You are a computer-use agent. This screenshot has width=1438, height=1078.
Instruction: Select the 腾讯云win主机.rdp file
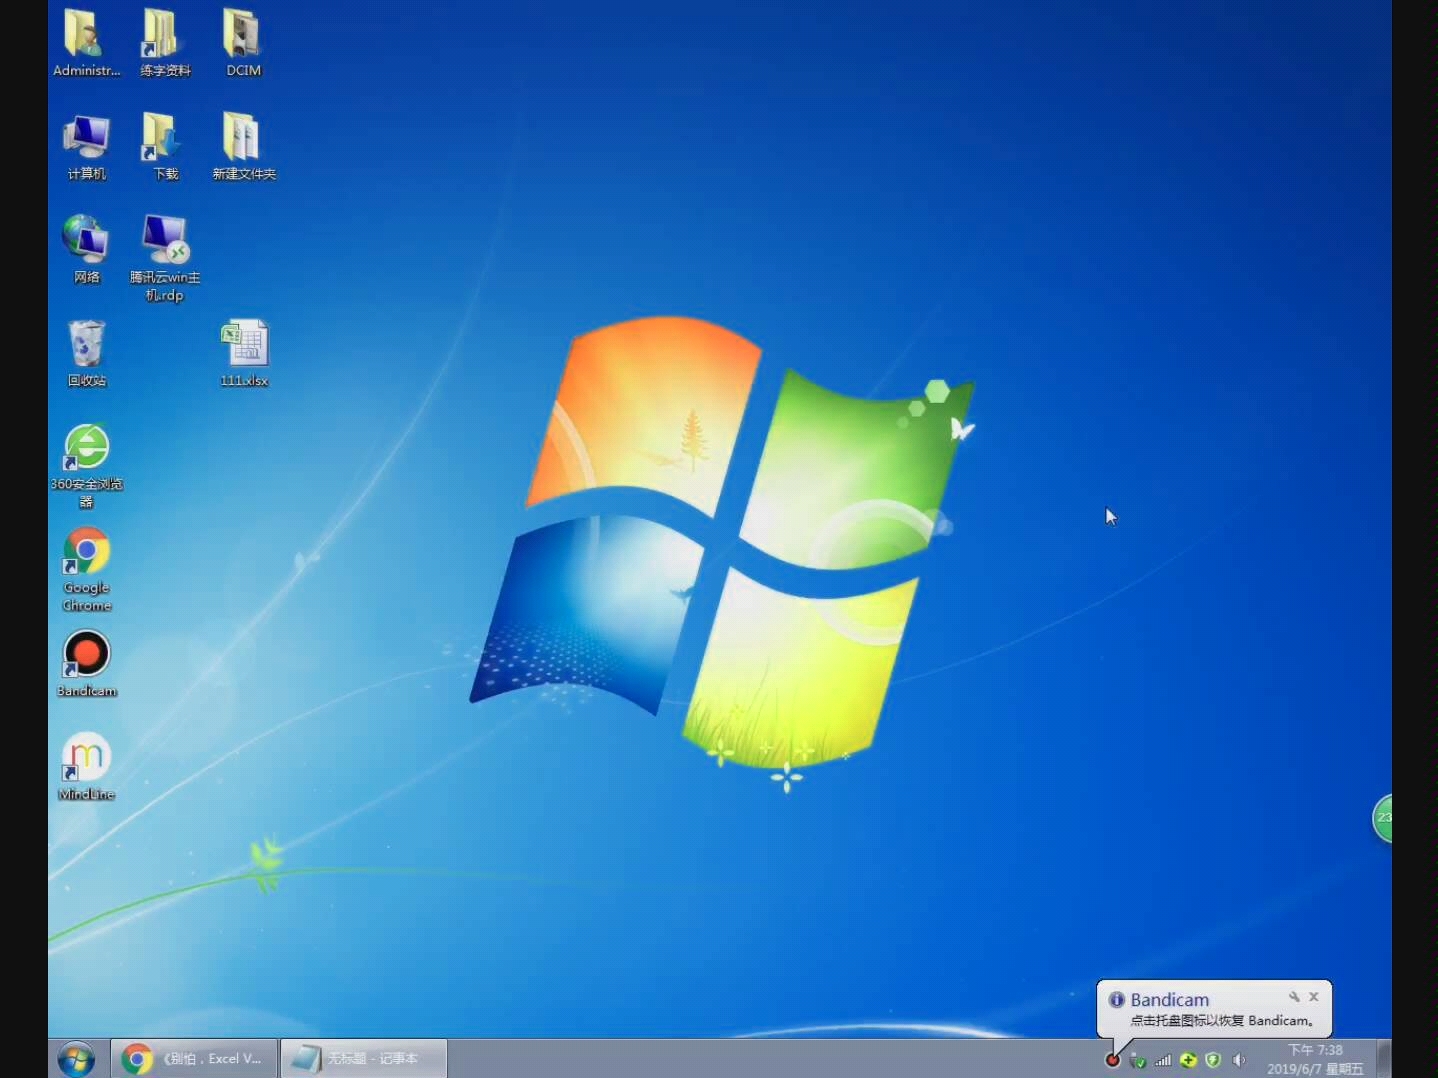click(x=165, y=257)
